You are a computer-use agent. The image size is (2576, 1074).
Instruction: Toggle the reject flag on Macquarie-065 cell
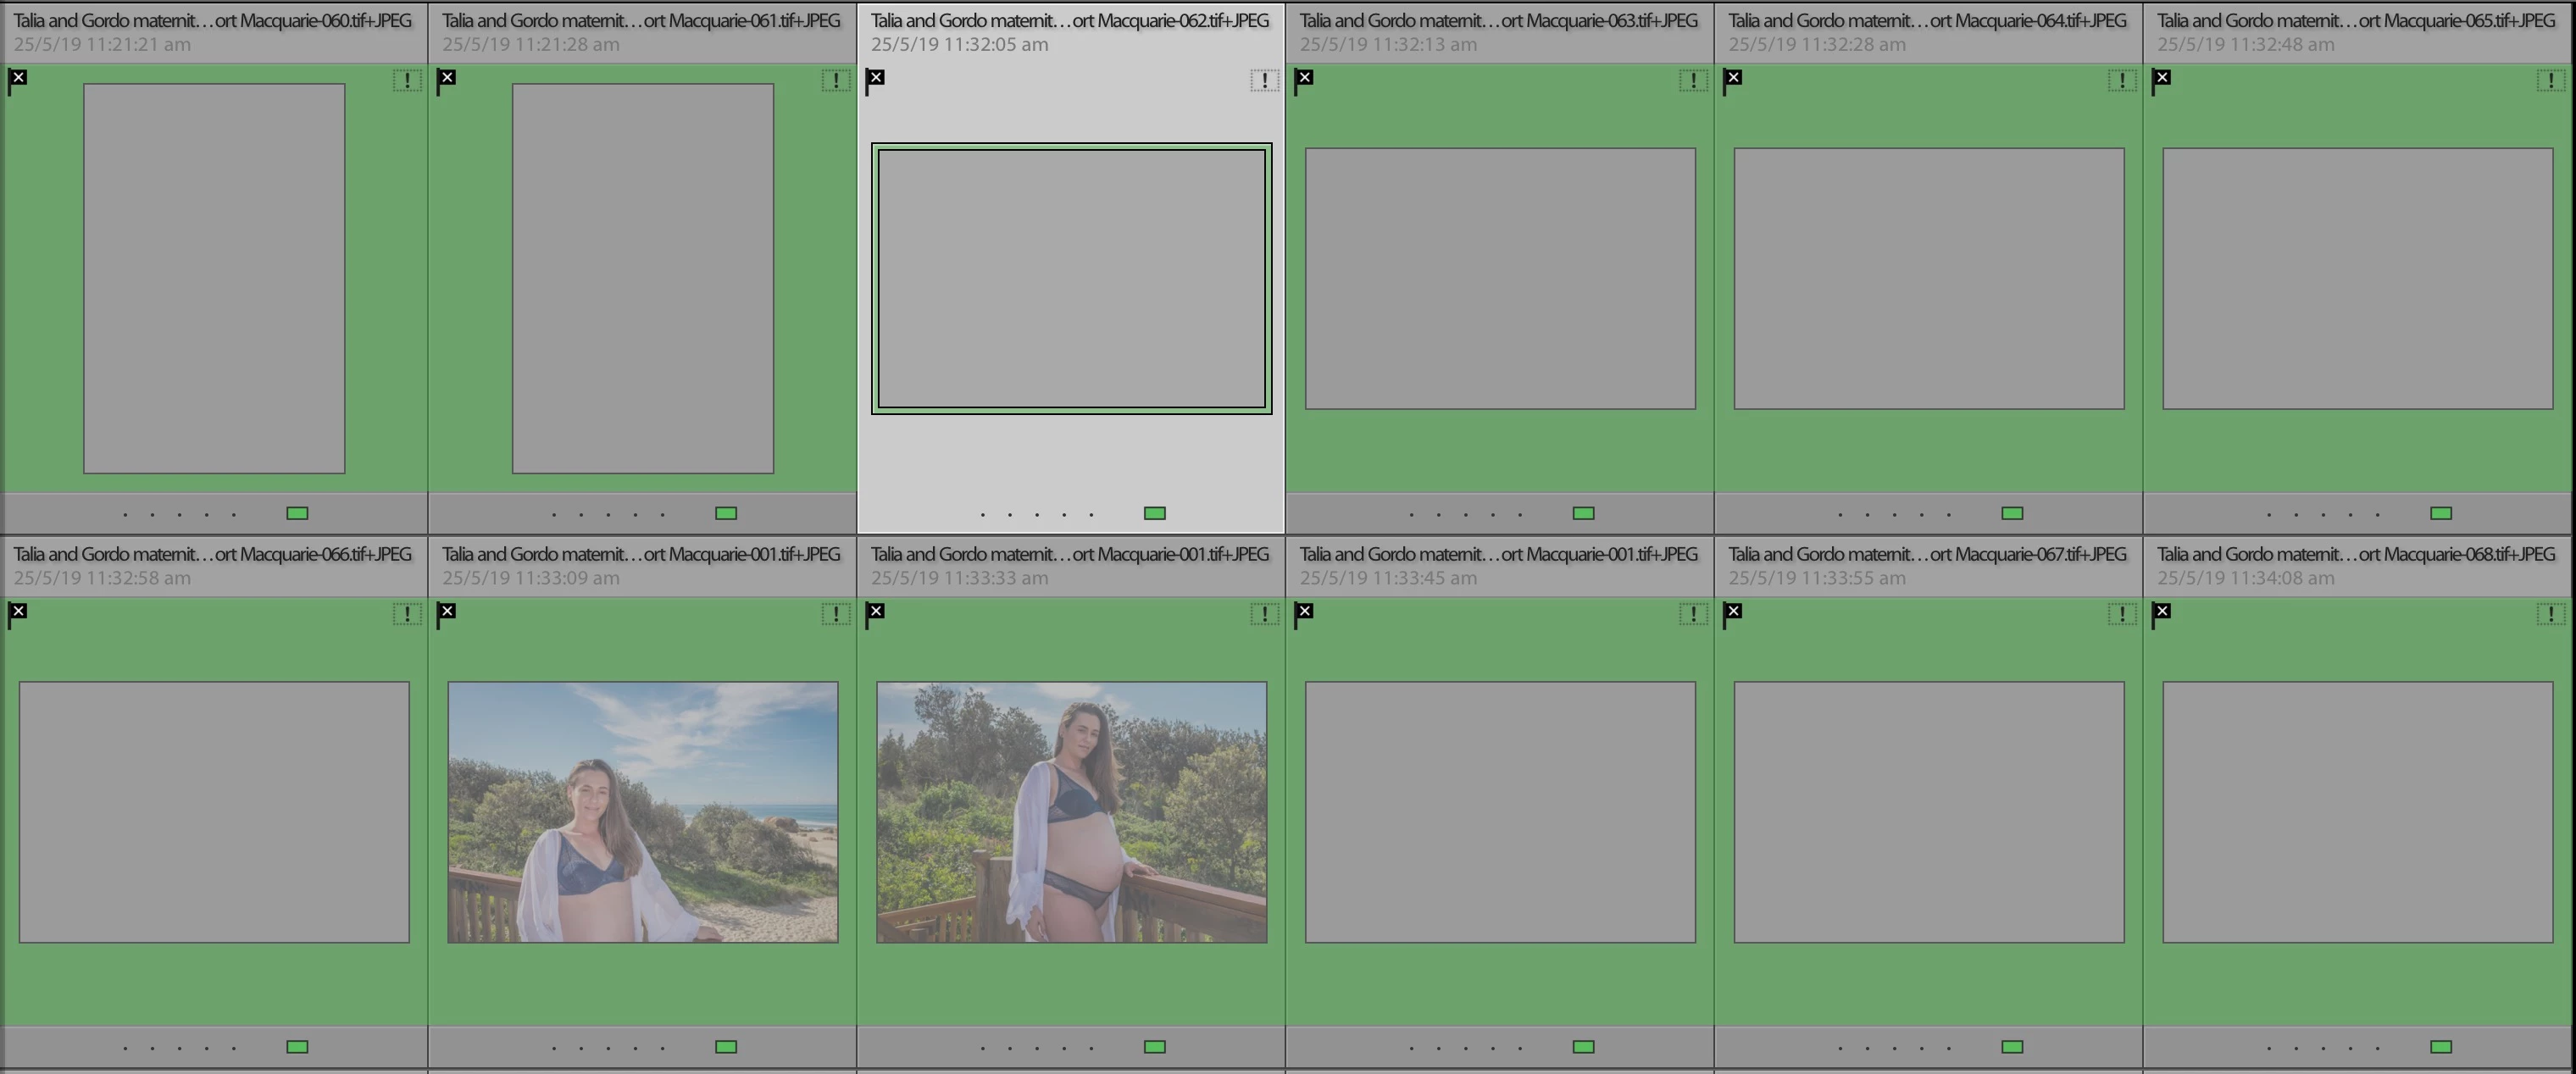pyautogui.click(x=2161, y=81)
